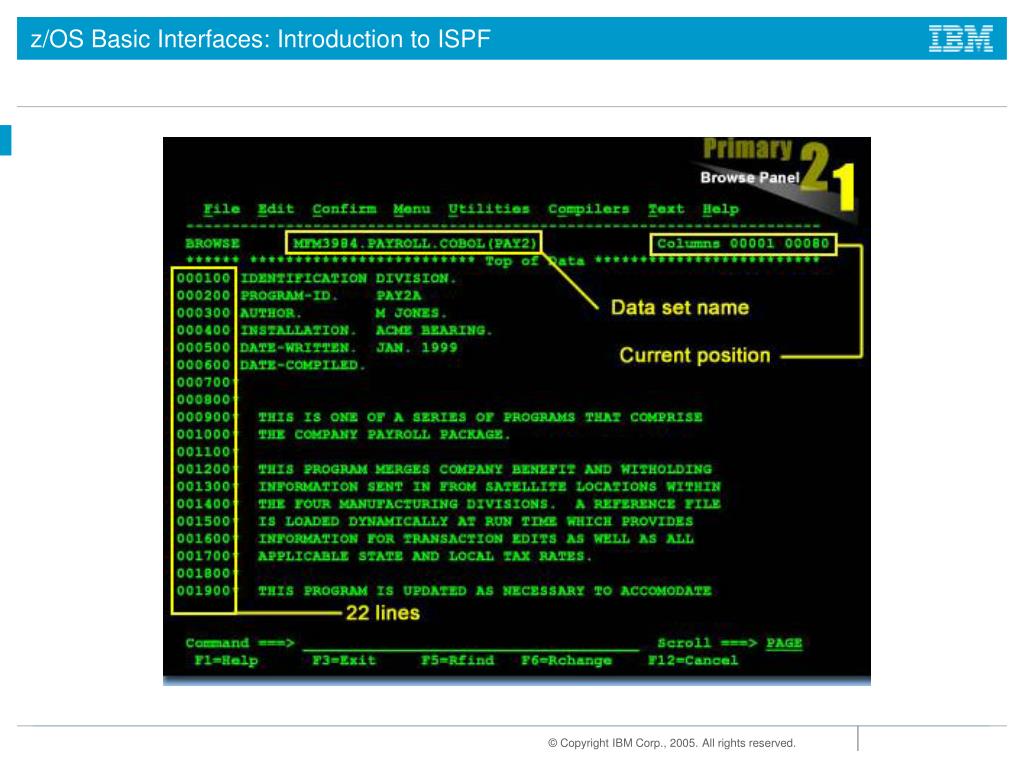Open the Confirm menu
The image size is (1024, 768).
click(344, 209)
